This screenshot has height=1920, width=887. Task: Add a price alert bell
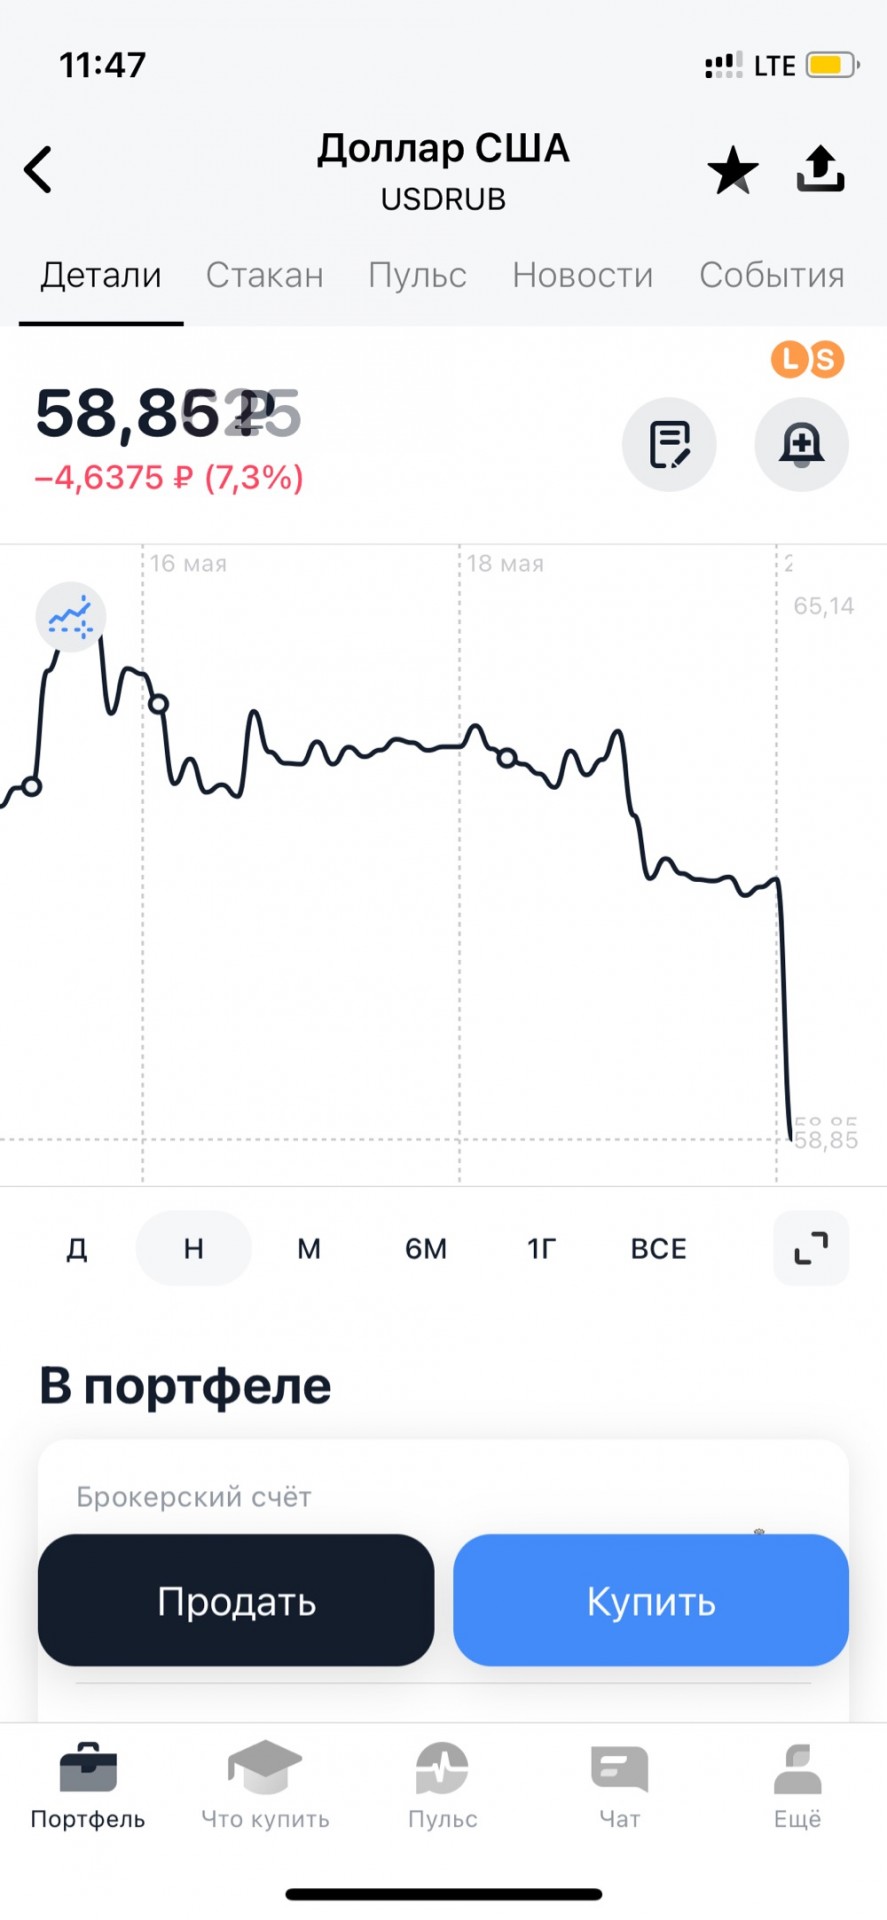click(x=801, y=444)
